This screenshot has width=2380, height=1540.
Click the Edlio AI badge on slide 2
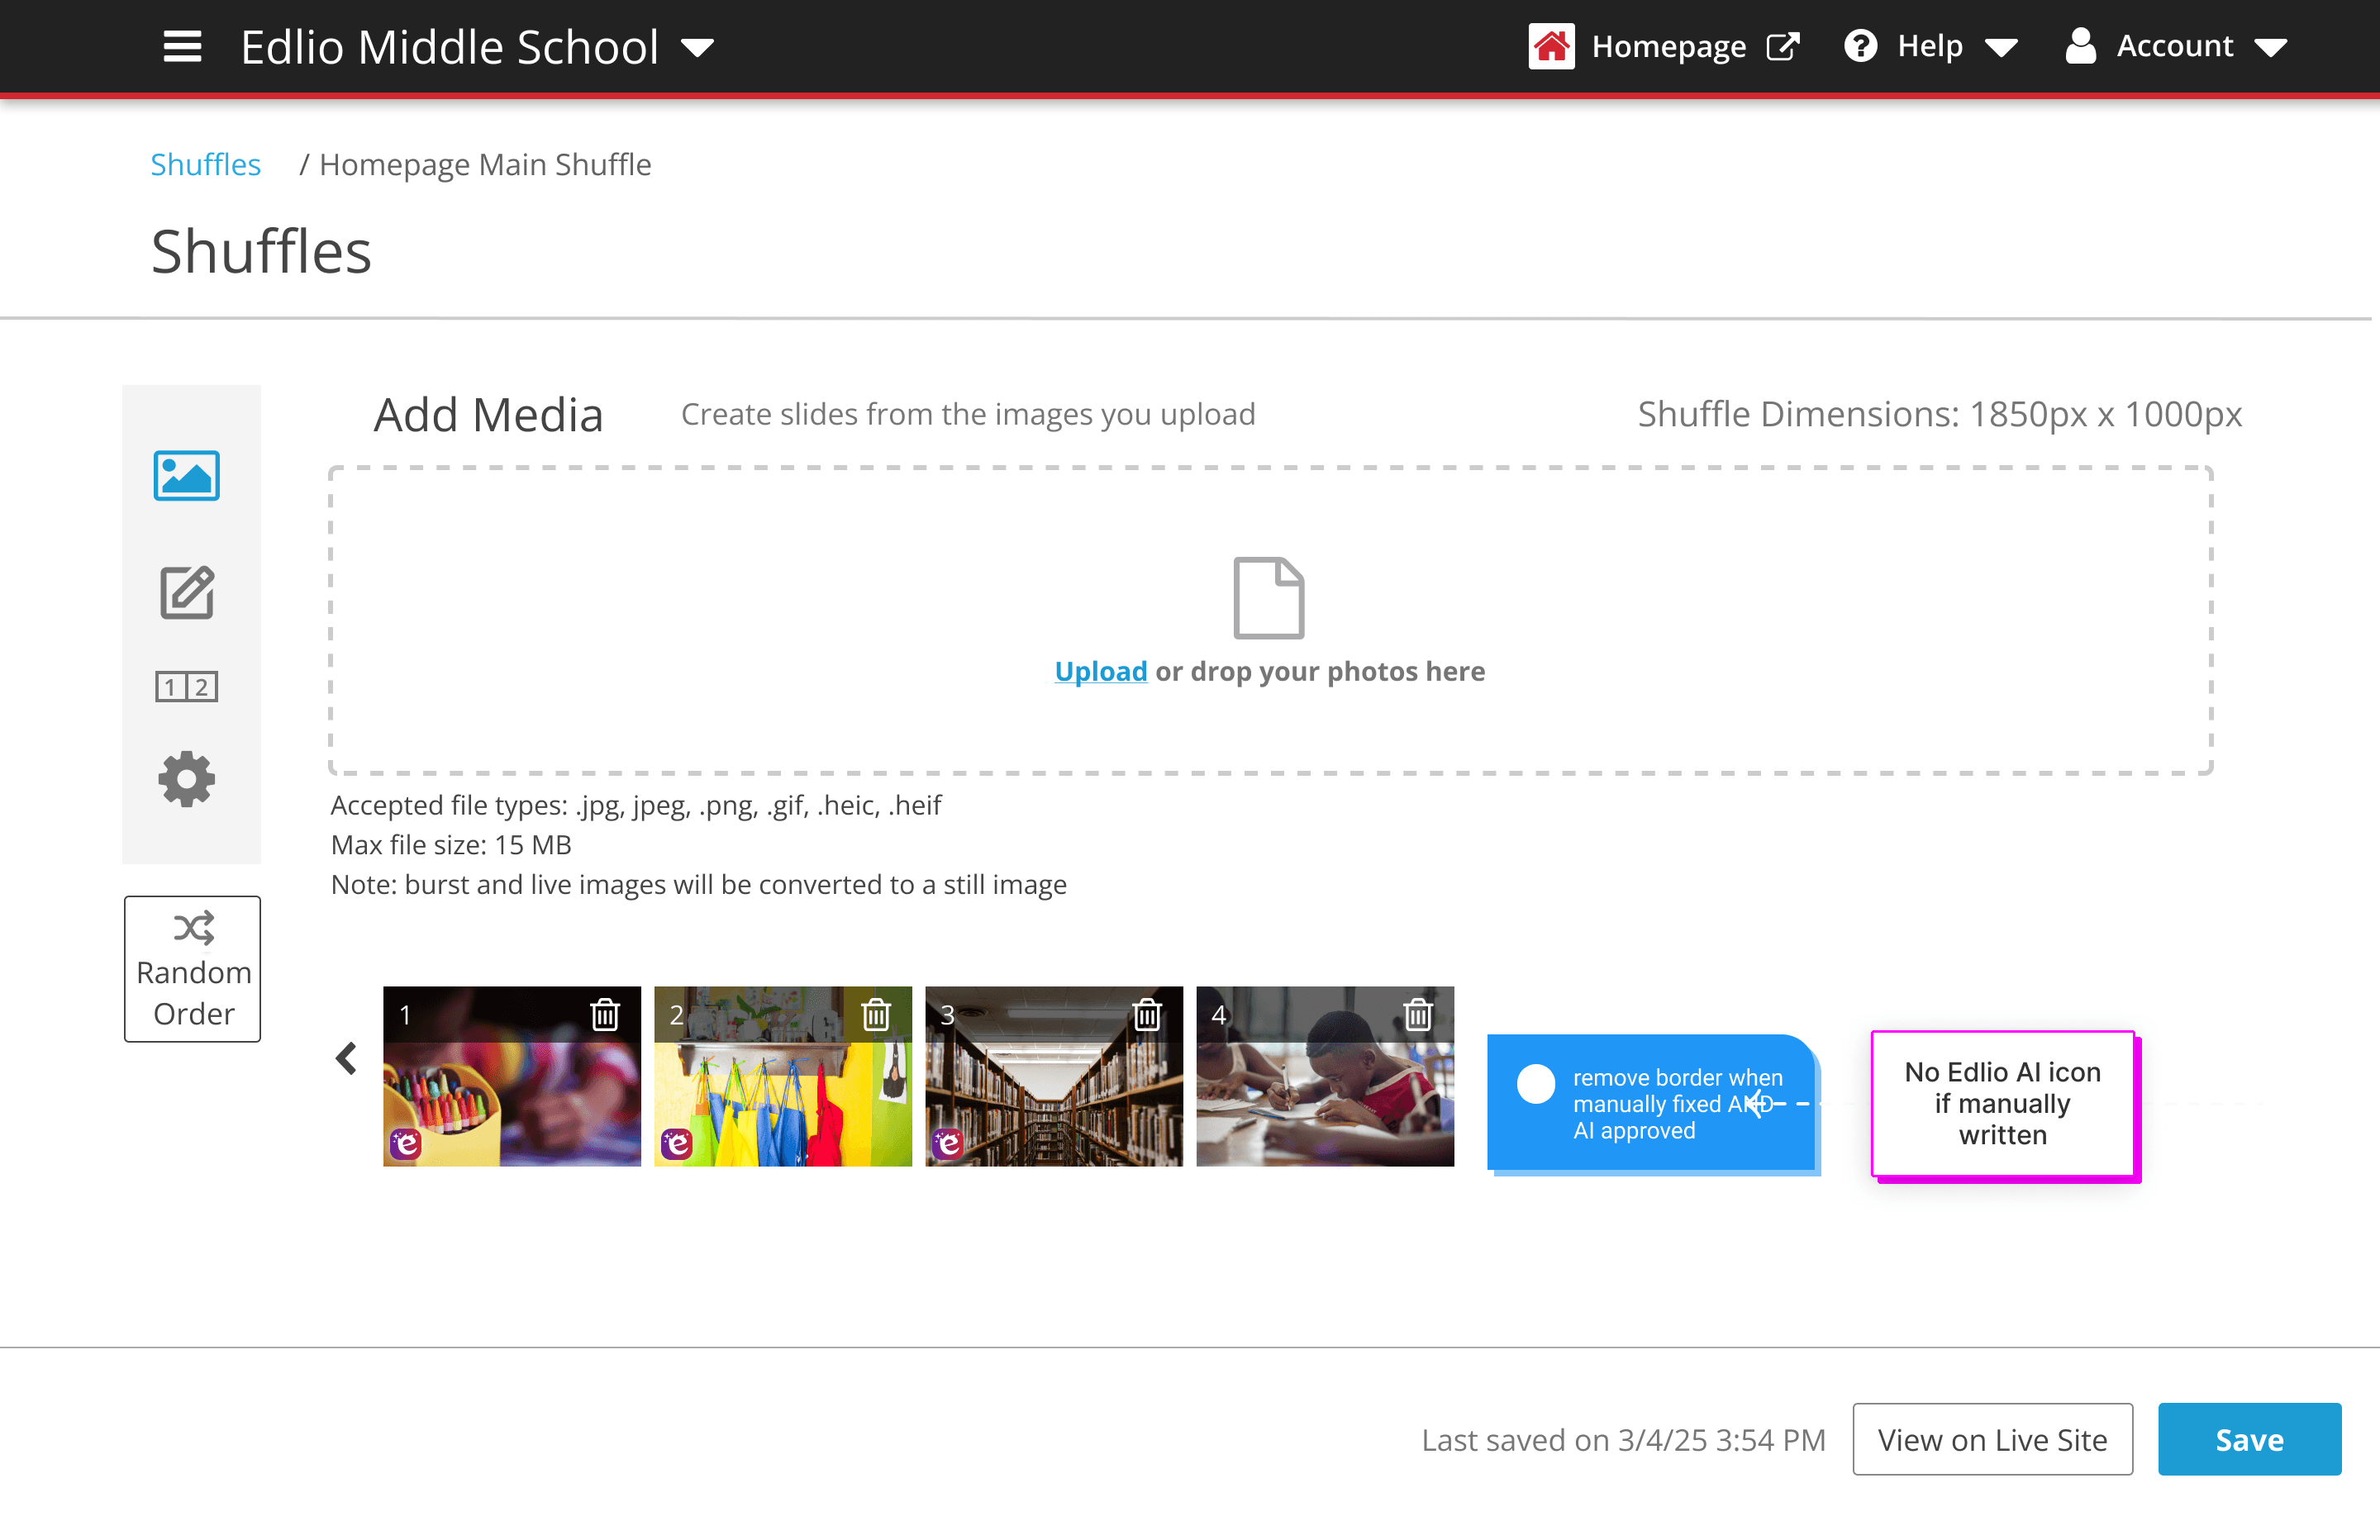click(x=677, y=1142)
